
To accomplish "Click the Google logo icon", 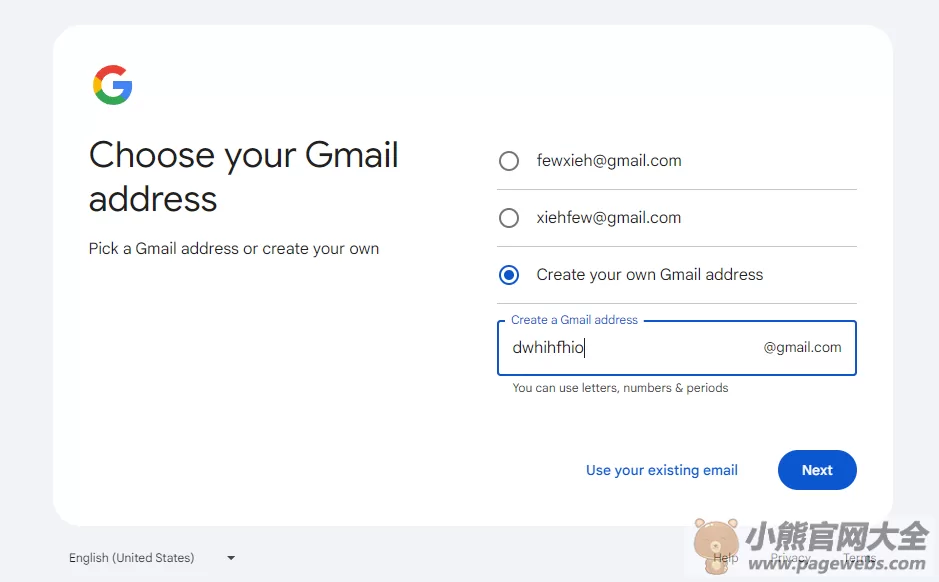I will [x=113, y=85].
